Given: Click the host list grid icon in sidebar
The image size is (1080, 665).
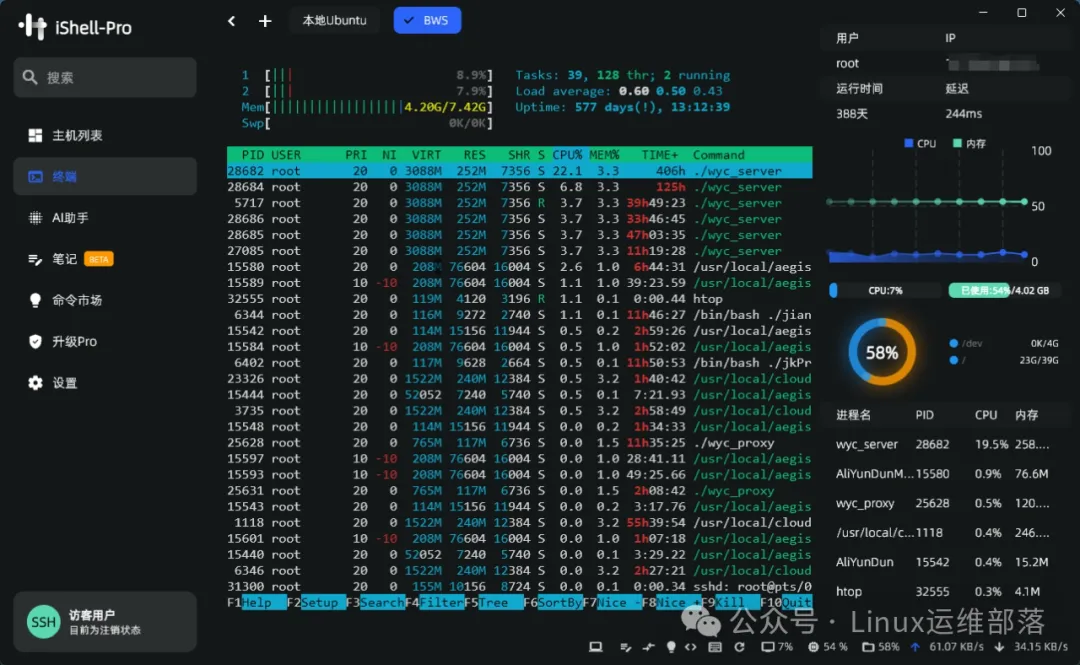Looking at the screenshot, I should (x=35, y=135).
